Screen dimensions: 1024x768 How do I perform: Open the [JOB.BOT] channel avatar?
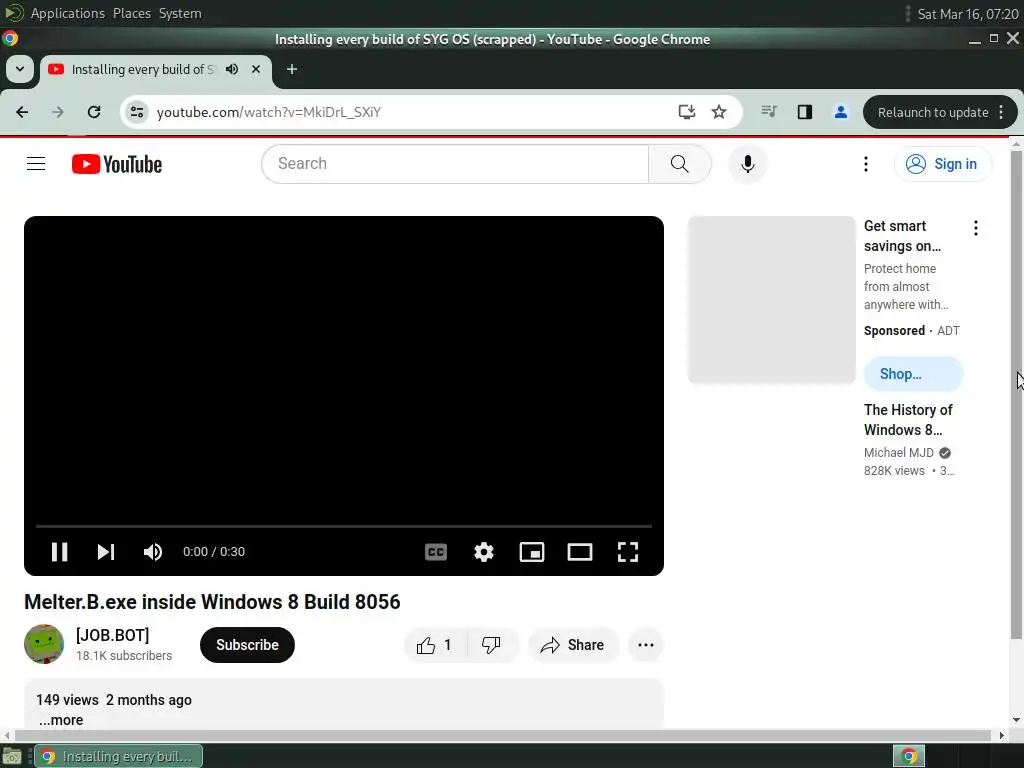click(44, 644)
